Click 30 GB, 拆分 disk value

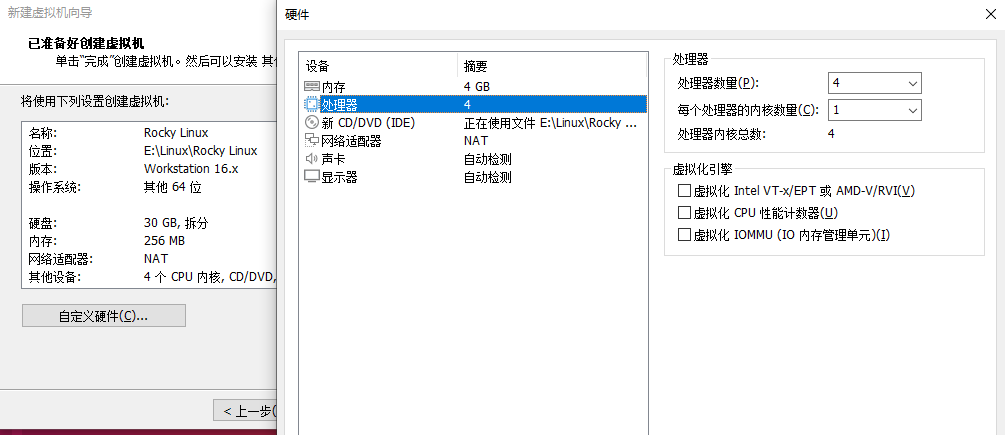[x=176, y=224]
